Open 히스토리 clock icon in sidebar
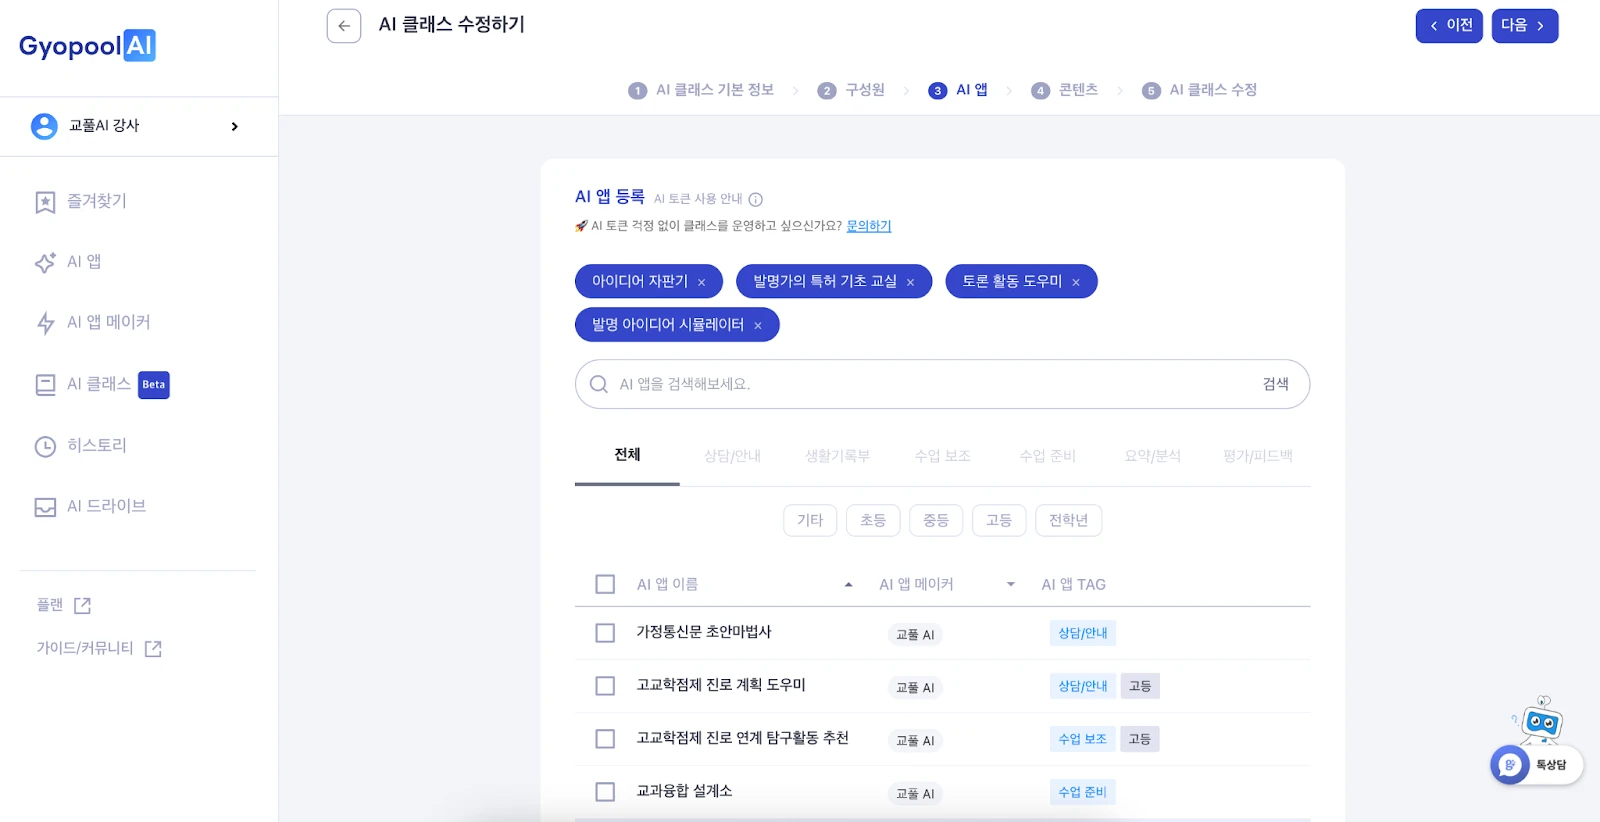Image resolution: width=1600 pixels, height=822 pixels. tap(45, 446)
